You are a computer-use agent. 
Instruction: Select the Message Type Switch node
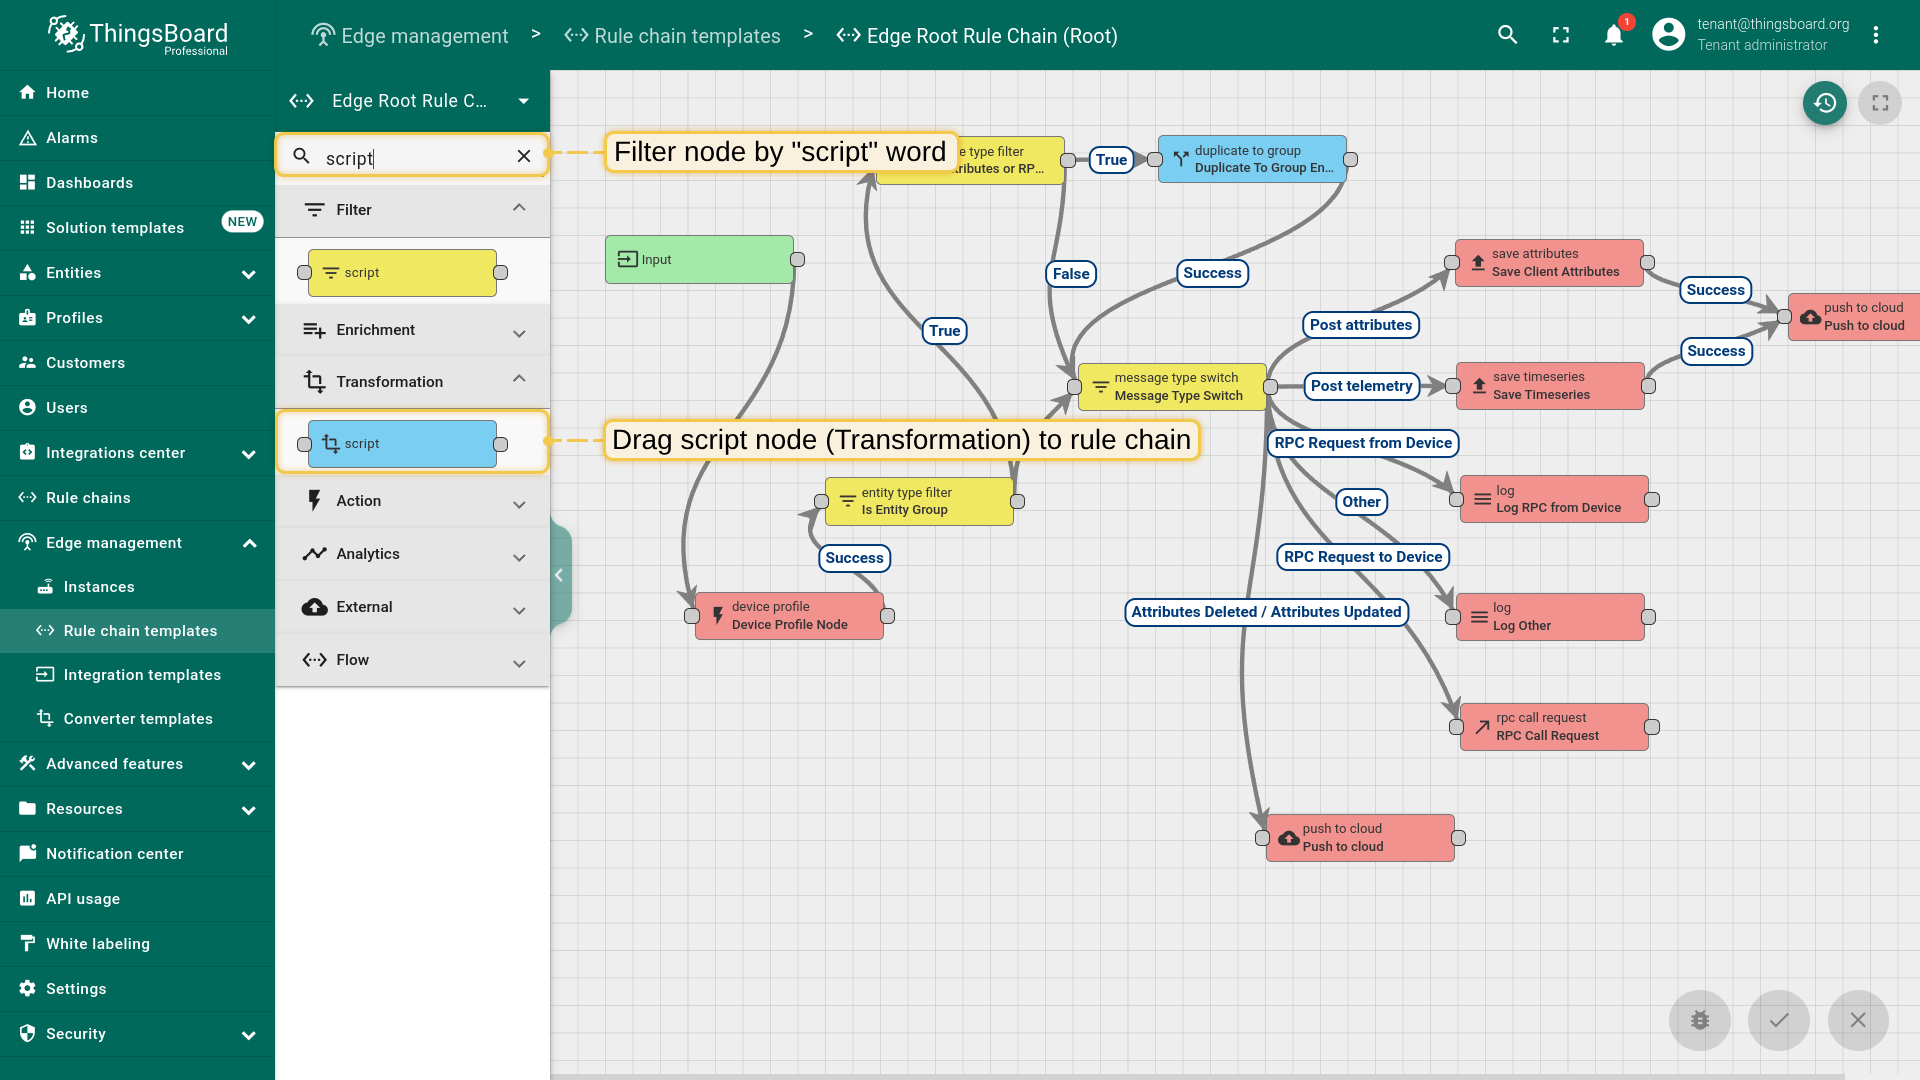[x=1172, y=387]
